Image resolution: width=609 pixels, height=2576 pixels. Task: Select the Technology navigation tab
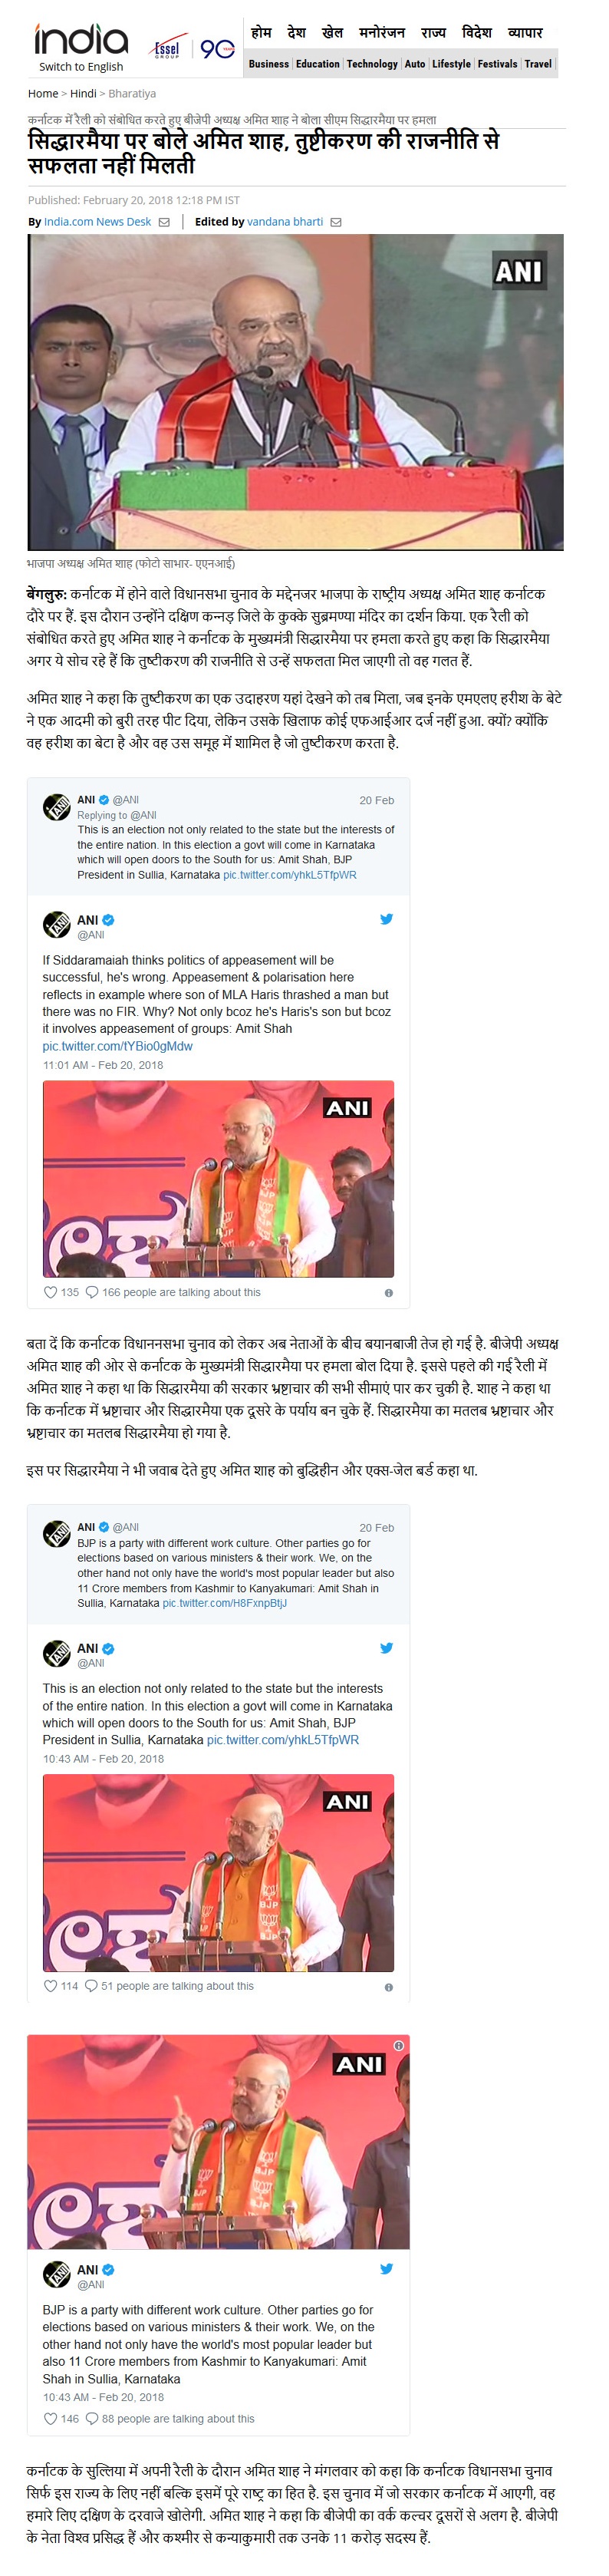372,64
